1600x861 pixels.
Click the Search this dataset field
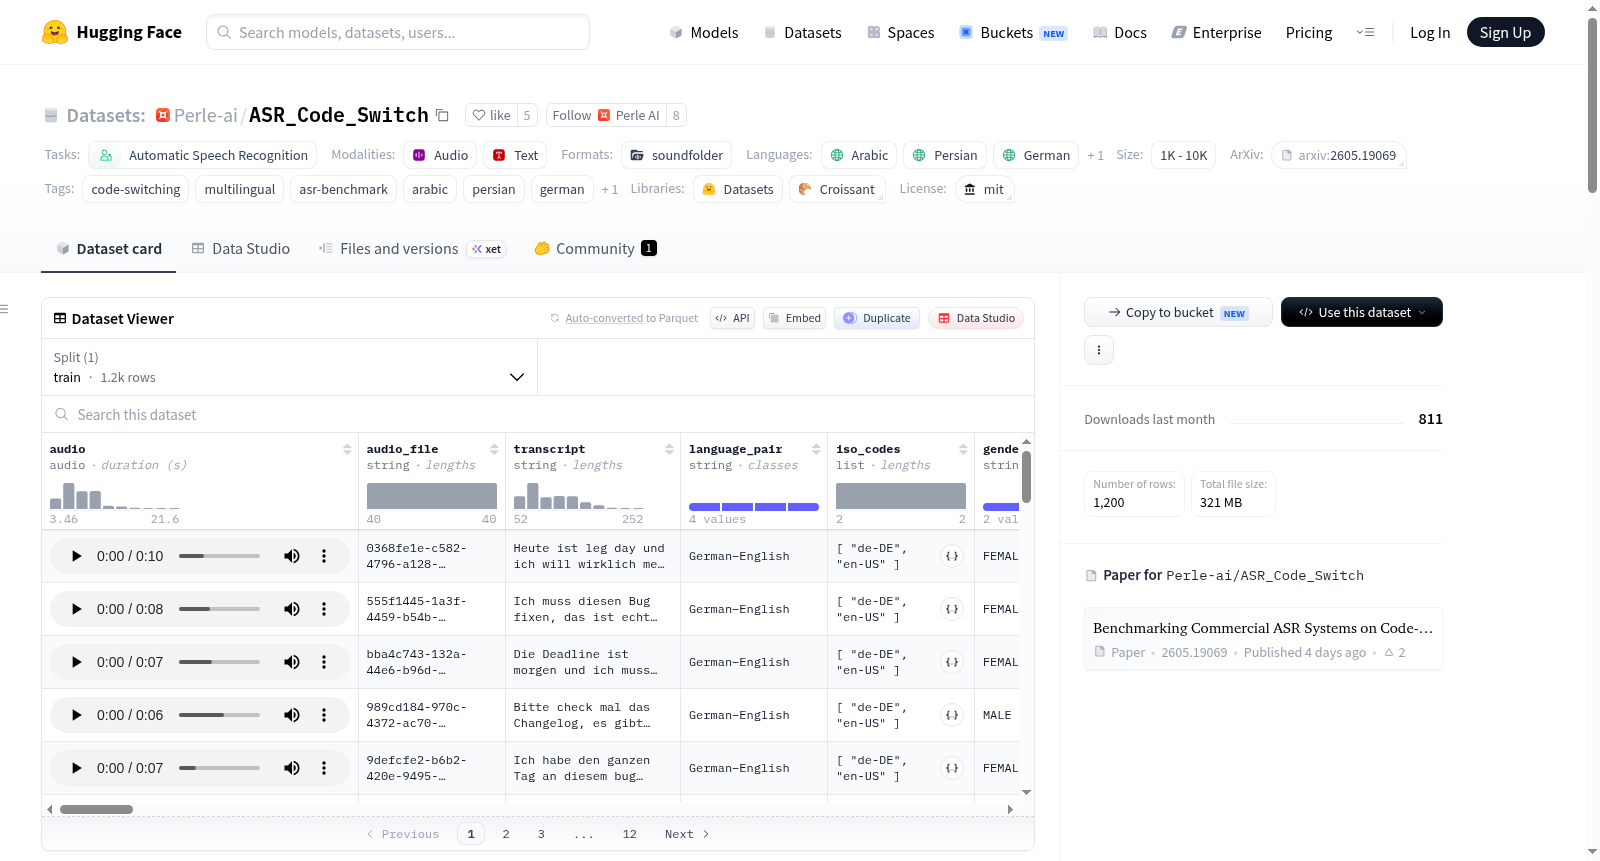point(538,414)
